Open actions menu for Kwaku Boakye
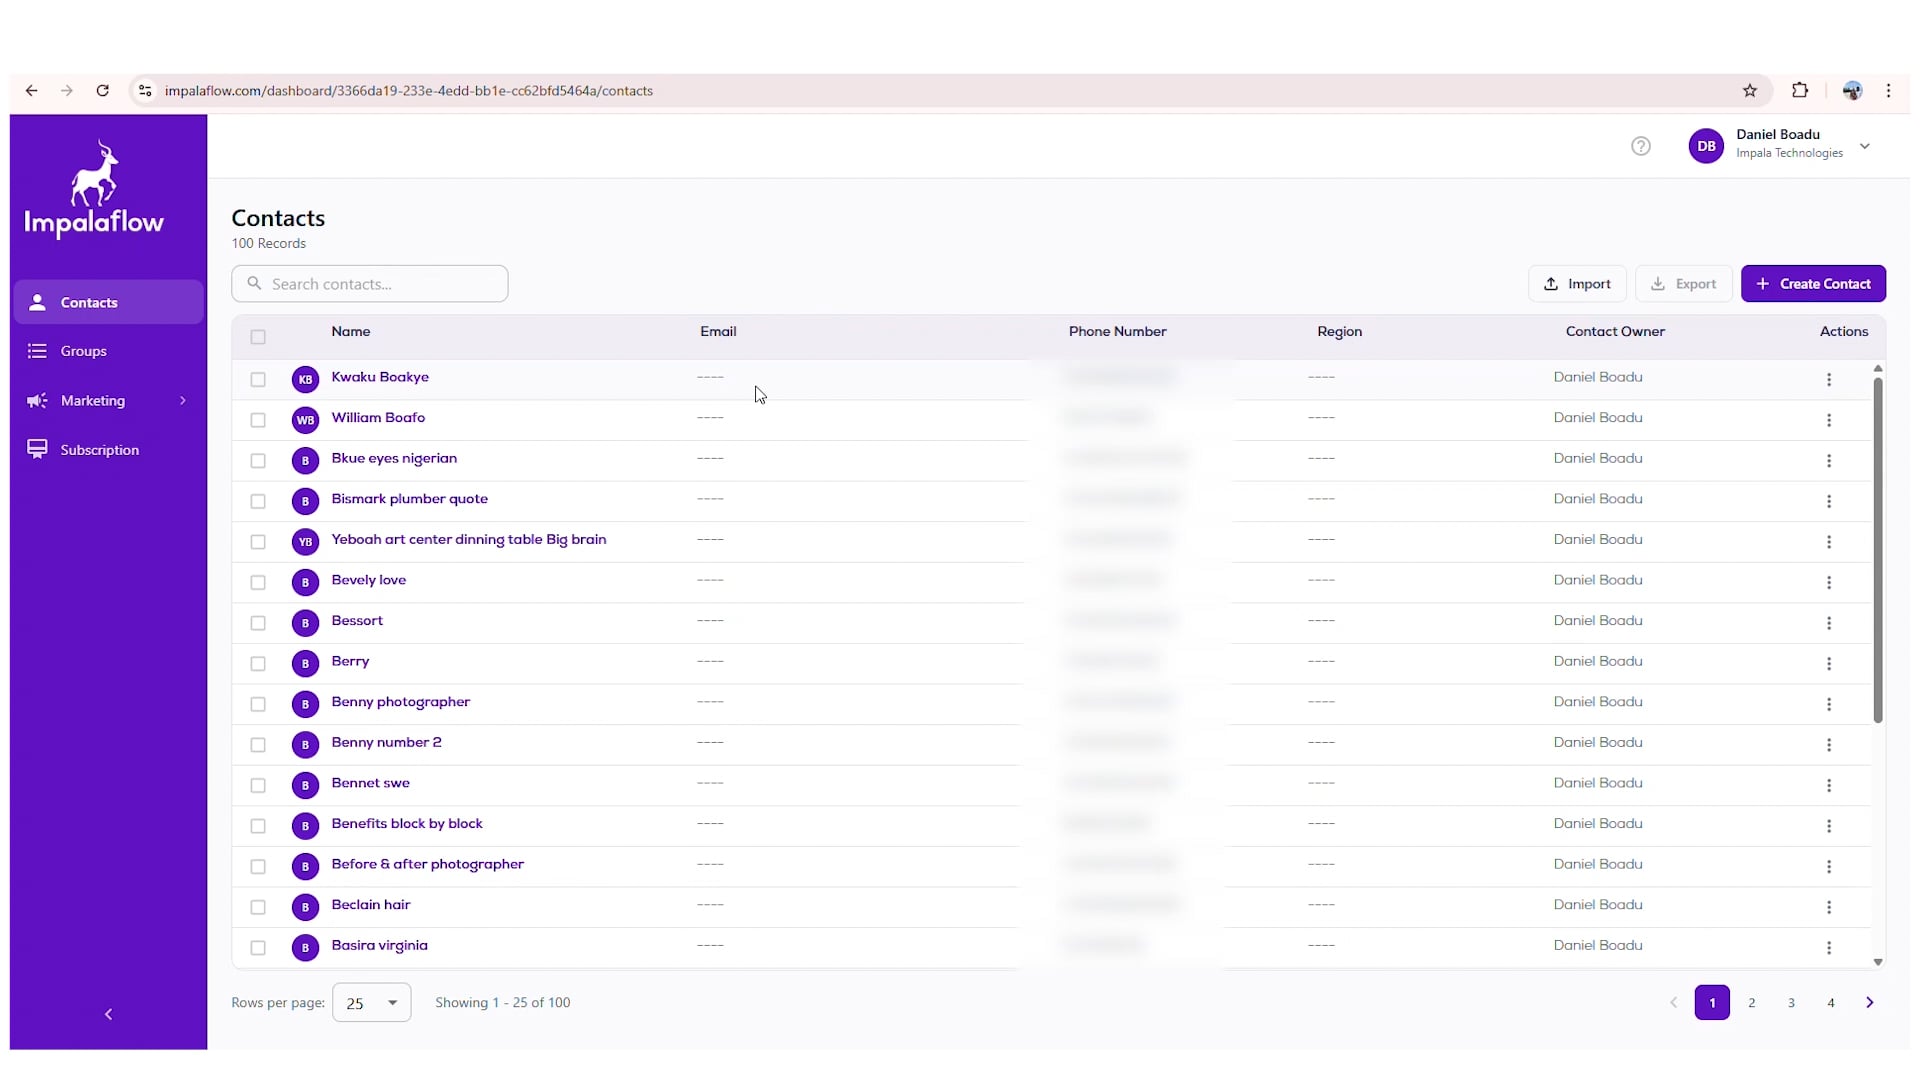This screenshot has height=1080, width=1920. point(1828,379)
